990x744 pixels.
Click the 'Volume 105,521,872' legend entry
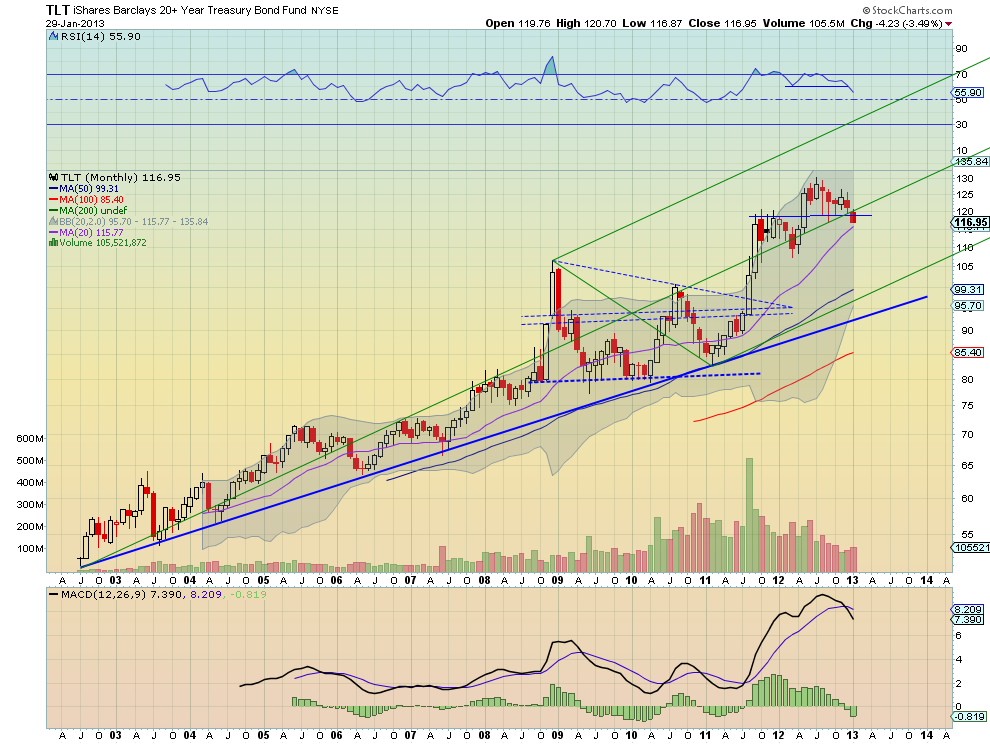pyautogui.click(x=103, y=243)
